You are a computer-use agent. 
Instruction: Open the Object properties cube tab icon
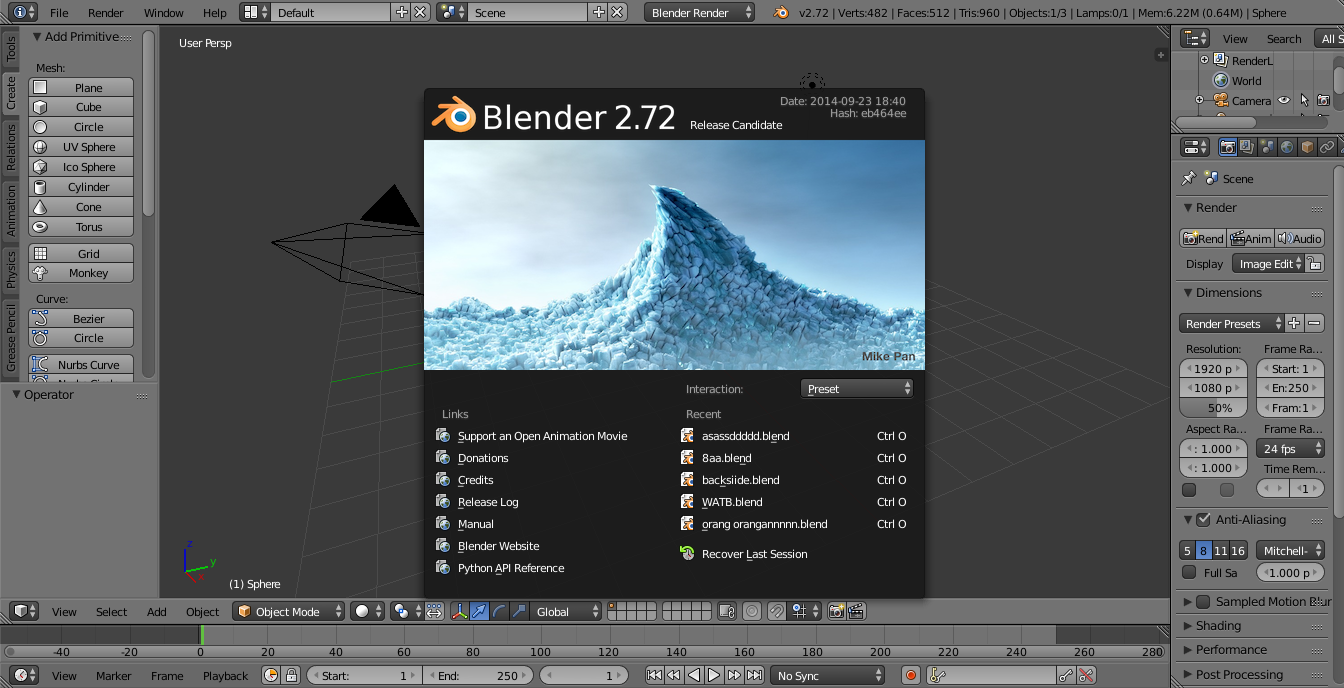1307,147
